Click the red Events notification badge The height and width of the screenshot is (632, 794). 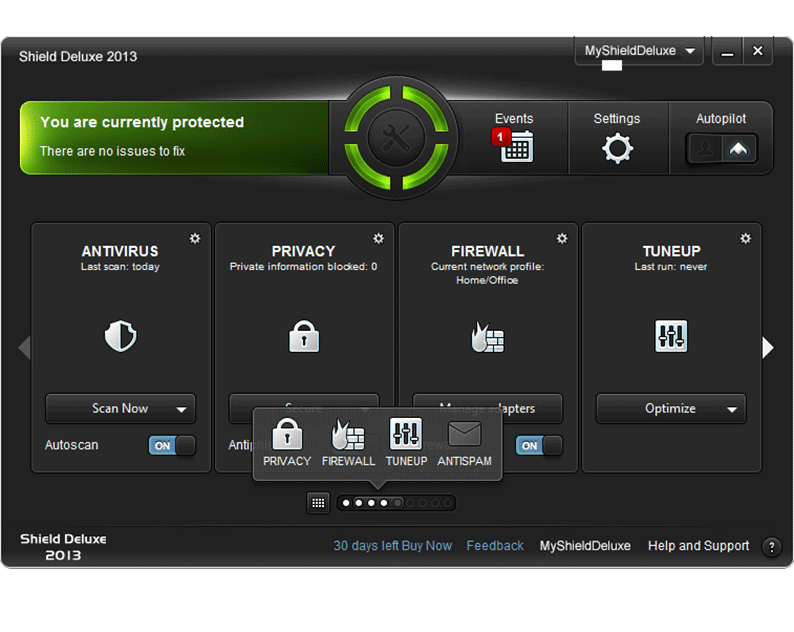tap(500, 136)
